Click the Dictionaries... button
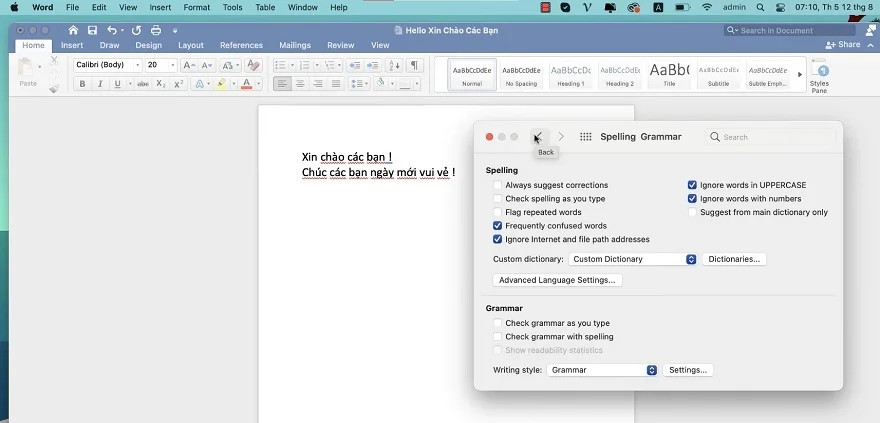The image size is (880, 423). [735, 259]
